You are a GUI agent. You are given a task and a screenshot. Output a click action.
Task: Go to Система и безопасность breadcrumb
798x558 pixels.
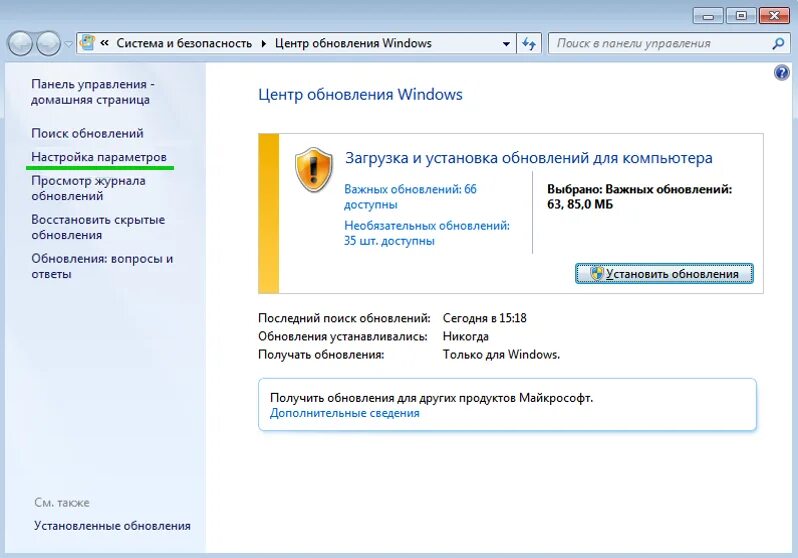[x=184, y=43]
